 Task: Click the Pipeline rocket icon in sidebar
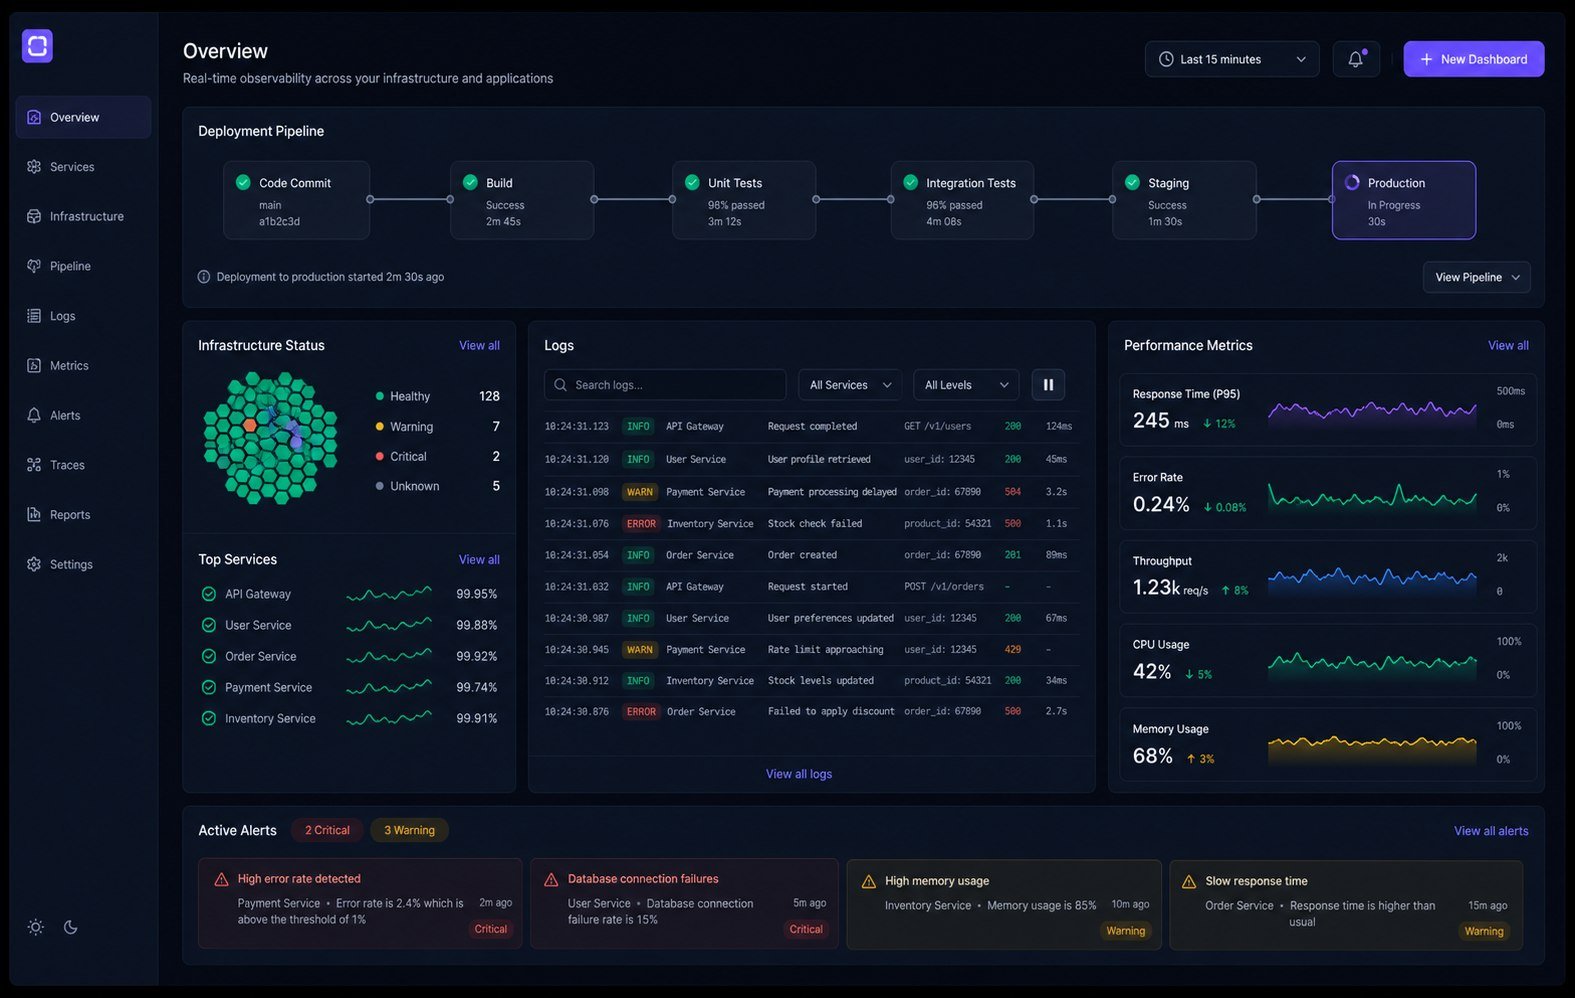[34, 266]
